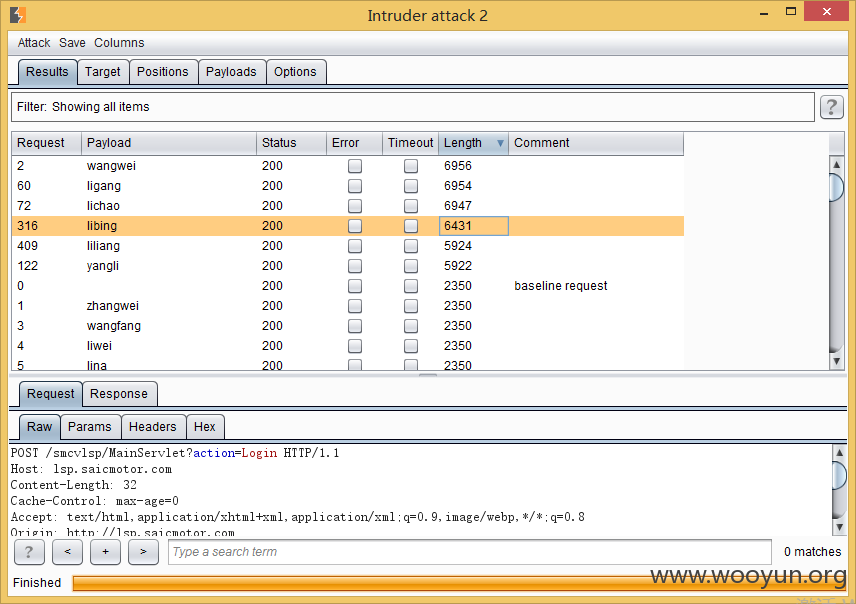Click request pane scroll up arrow
Image resolution: width=856 pixels, height=604 pixels.
840,453
